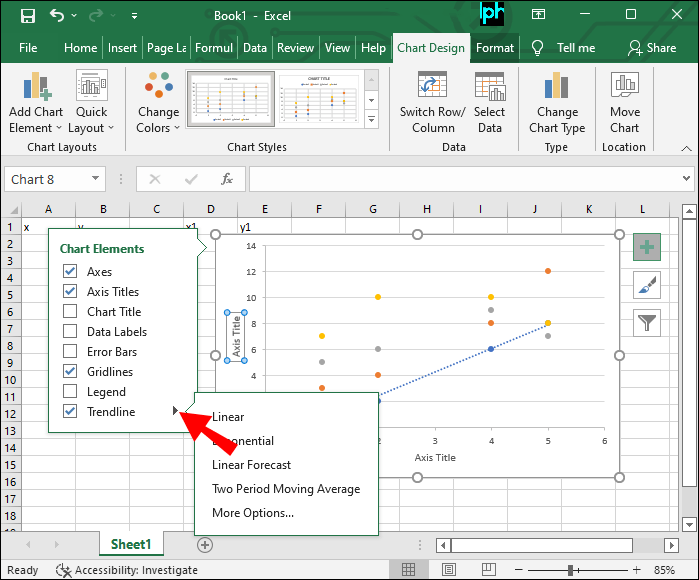Enable the Chart Title checkbox

(x=70, y=312)
